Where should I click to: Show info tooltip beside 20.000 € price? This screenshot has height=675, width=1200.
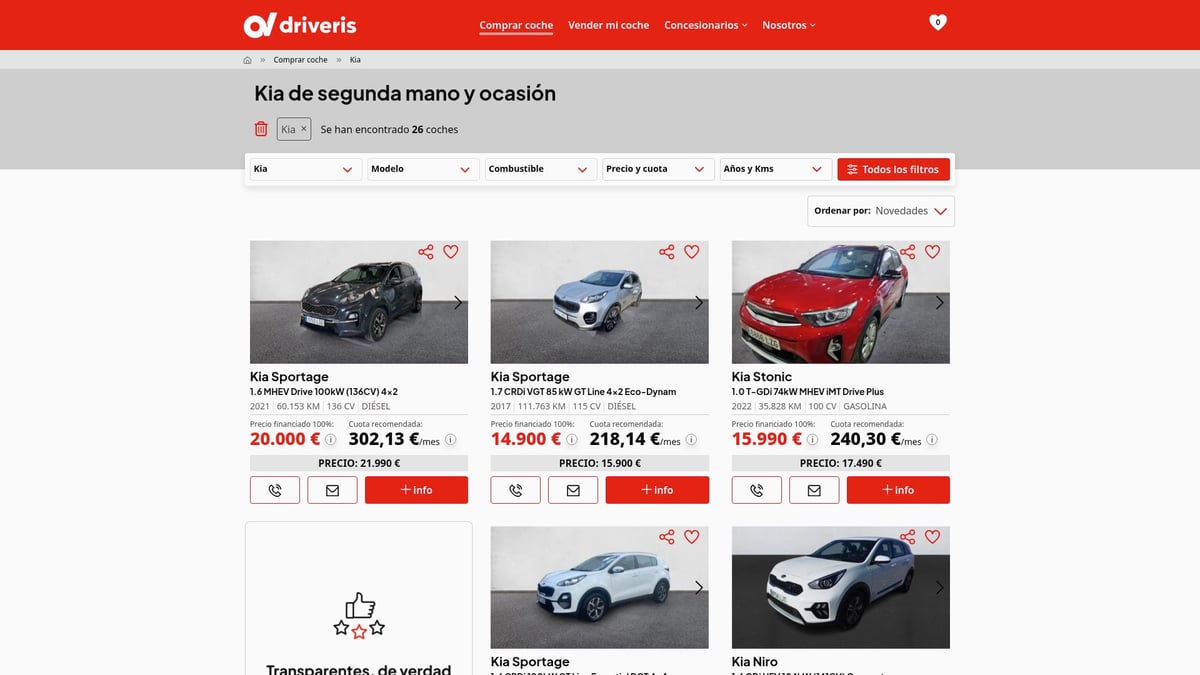[x=331, y=439]
